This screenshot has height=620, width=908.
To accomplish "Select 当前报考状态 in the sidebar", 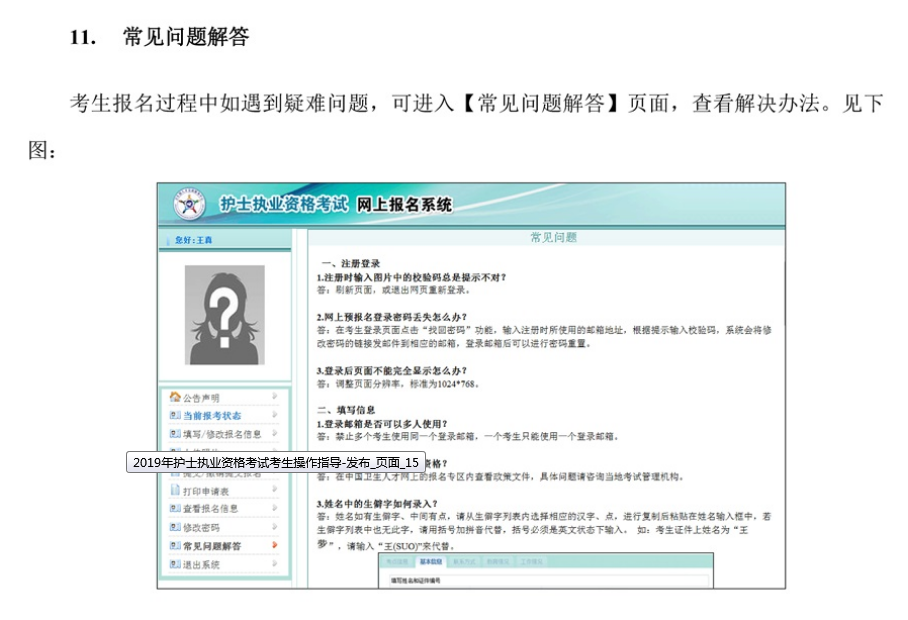I will [x=212, y=415].
